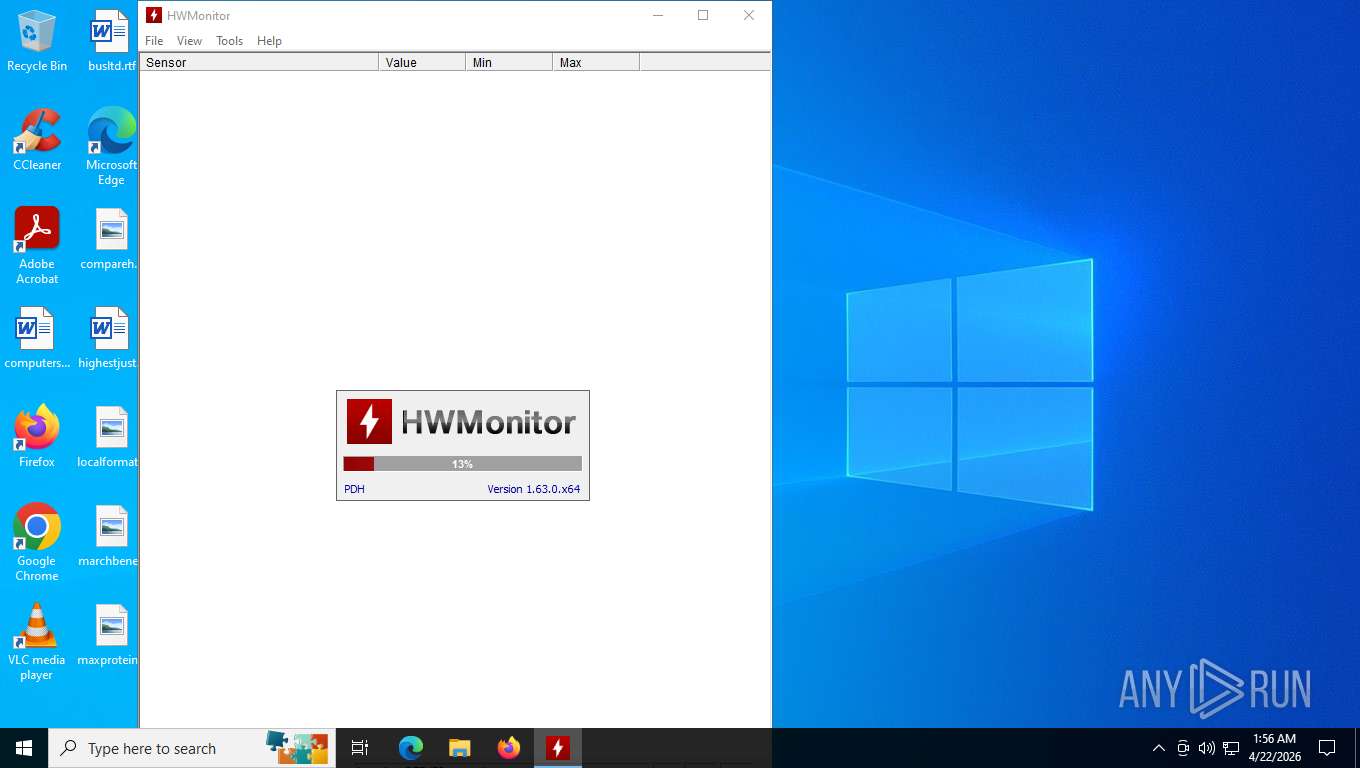The image size is (1360, 768).
Task: Select the marchbene image file on desktop
Action: 109,536
